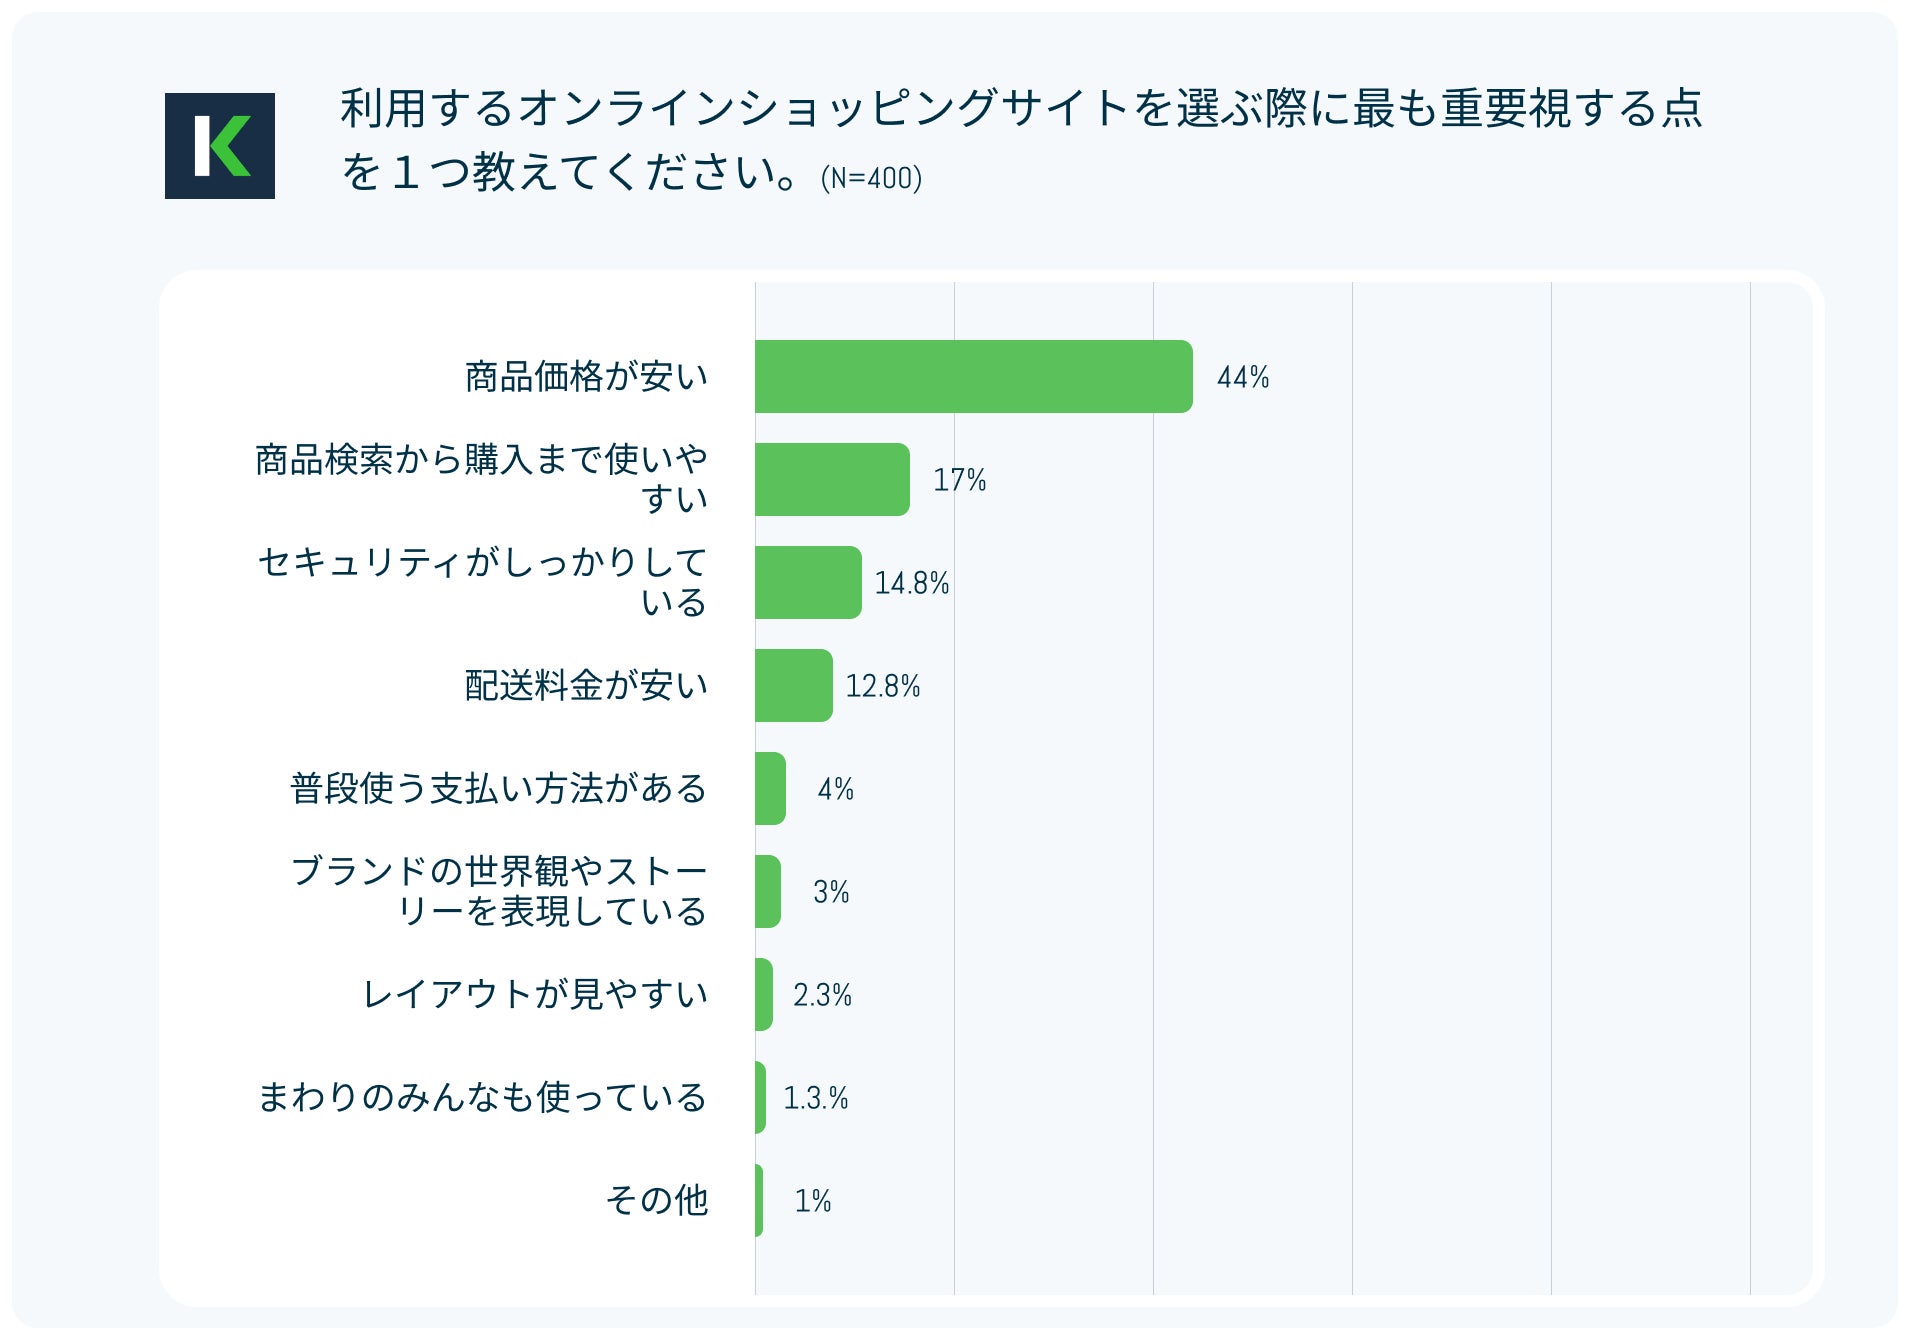Select the レイアウトが見やすい label
This screenshot has width=1910, height=1340.
535,995
